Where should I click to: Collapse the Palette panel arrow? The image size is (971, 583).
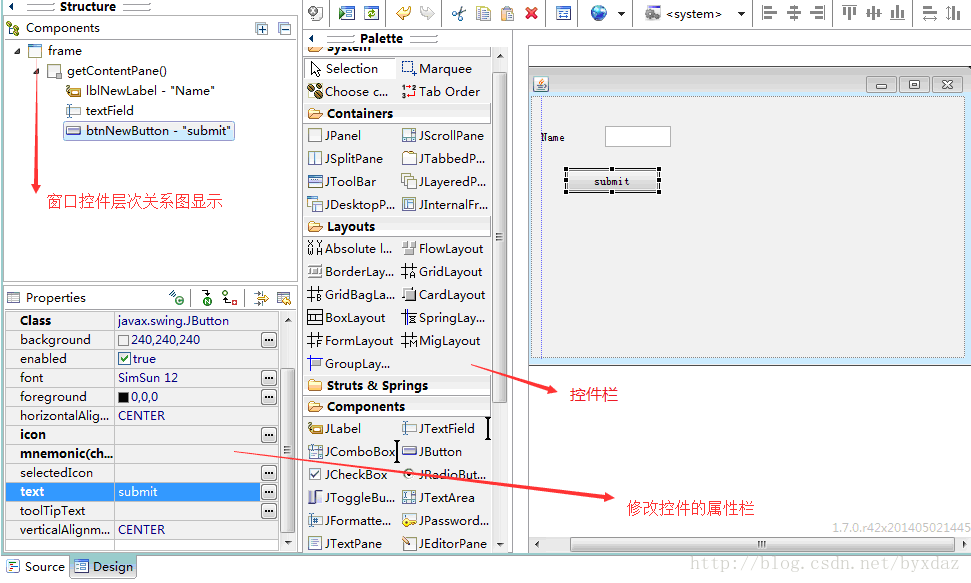[x=311, y=38]
